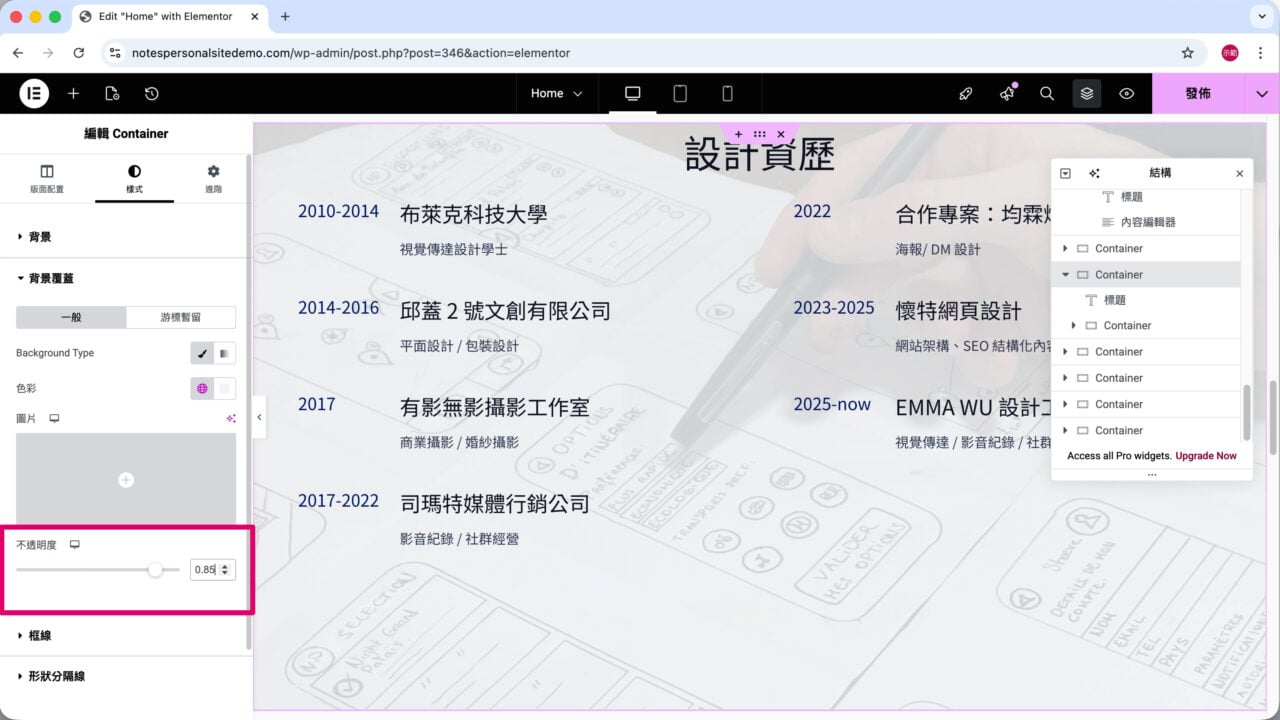Select the 一般 normal state tab
The image size is (1280, 720).
(x=71, y=317)
